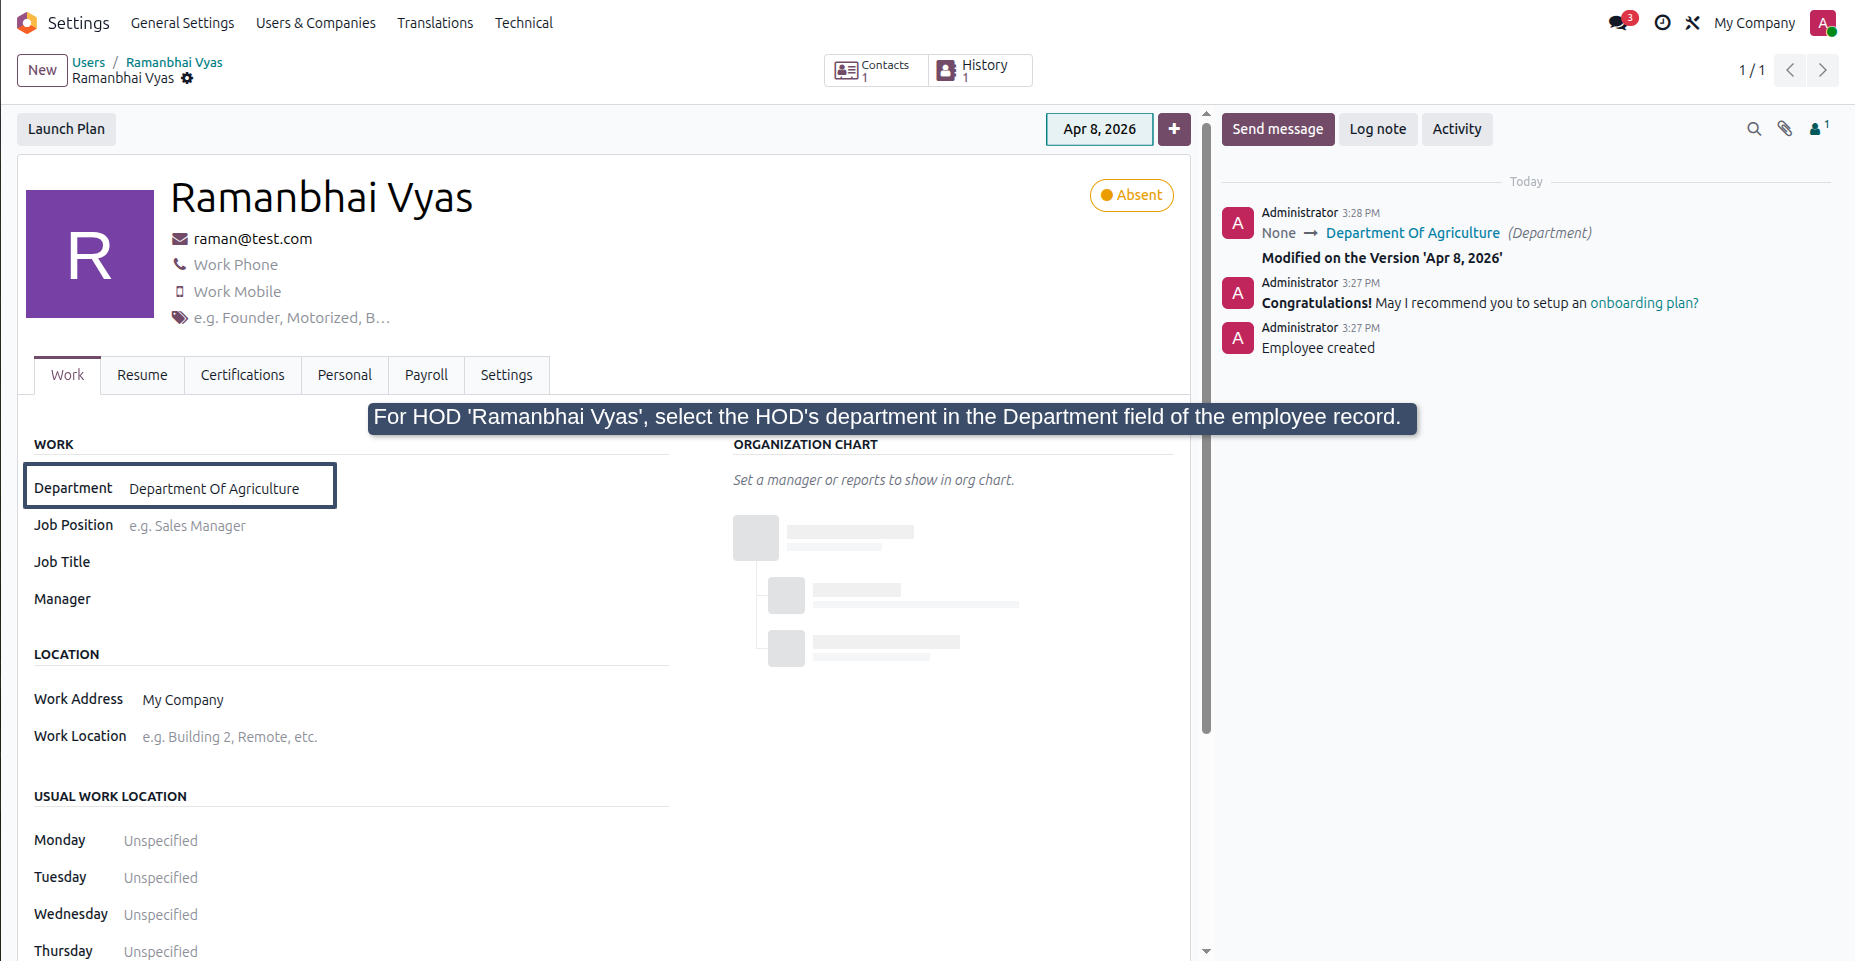Open the General Settings menu
Image resolution: width=1855 pixels, height=961 pixels.
coord(183,22)
